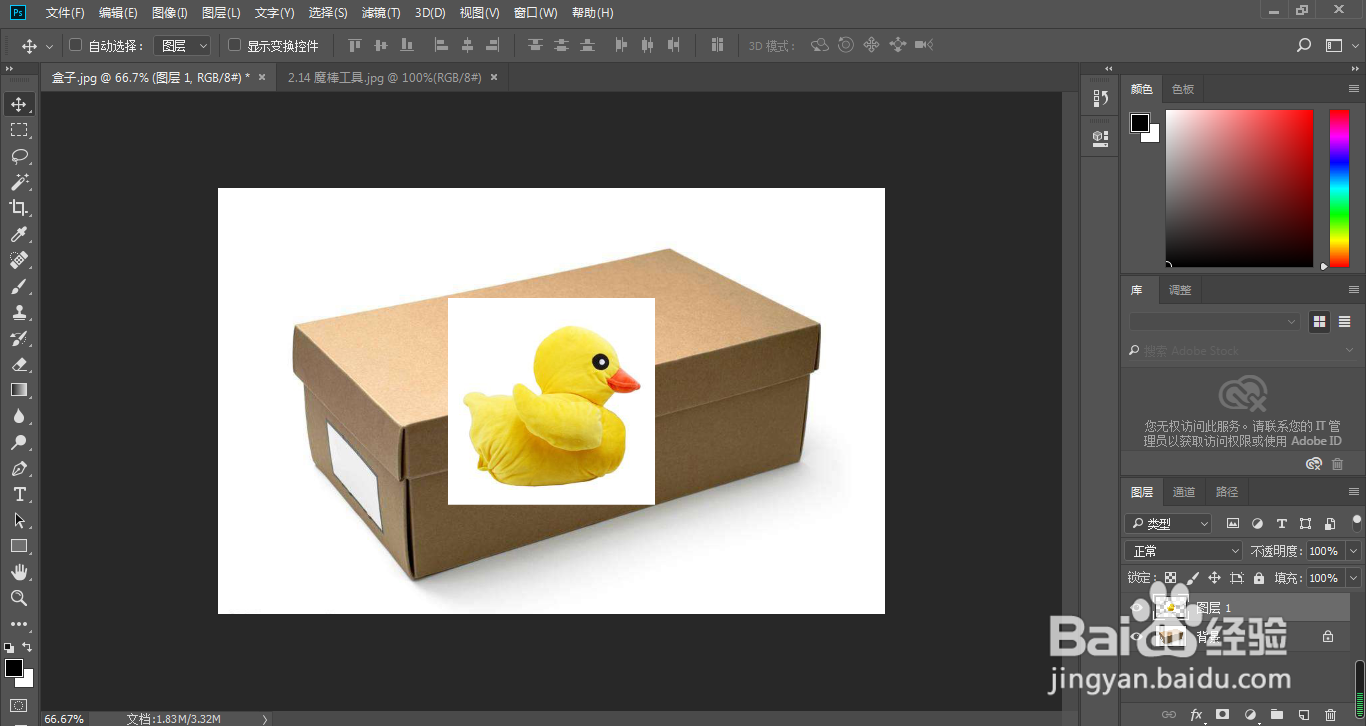Select the Hand tool
This screenshot has width=1366, height=726.
click(x=19, y=572)
